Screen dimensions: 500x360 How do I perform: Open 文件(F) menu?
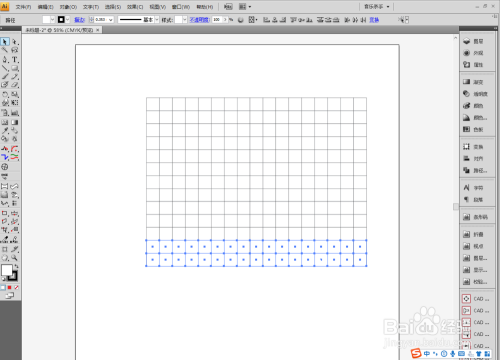pos(23,7)
